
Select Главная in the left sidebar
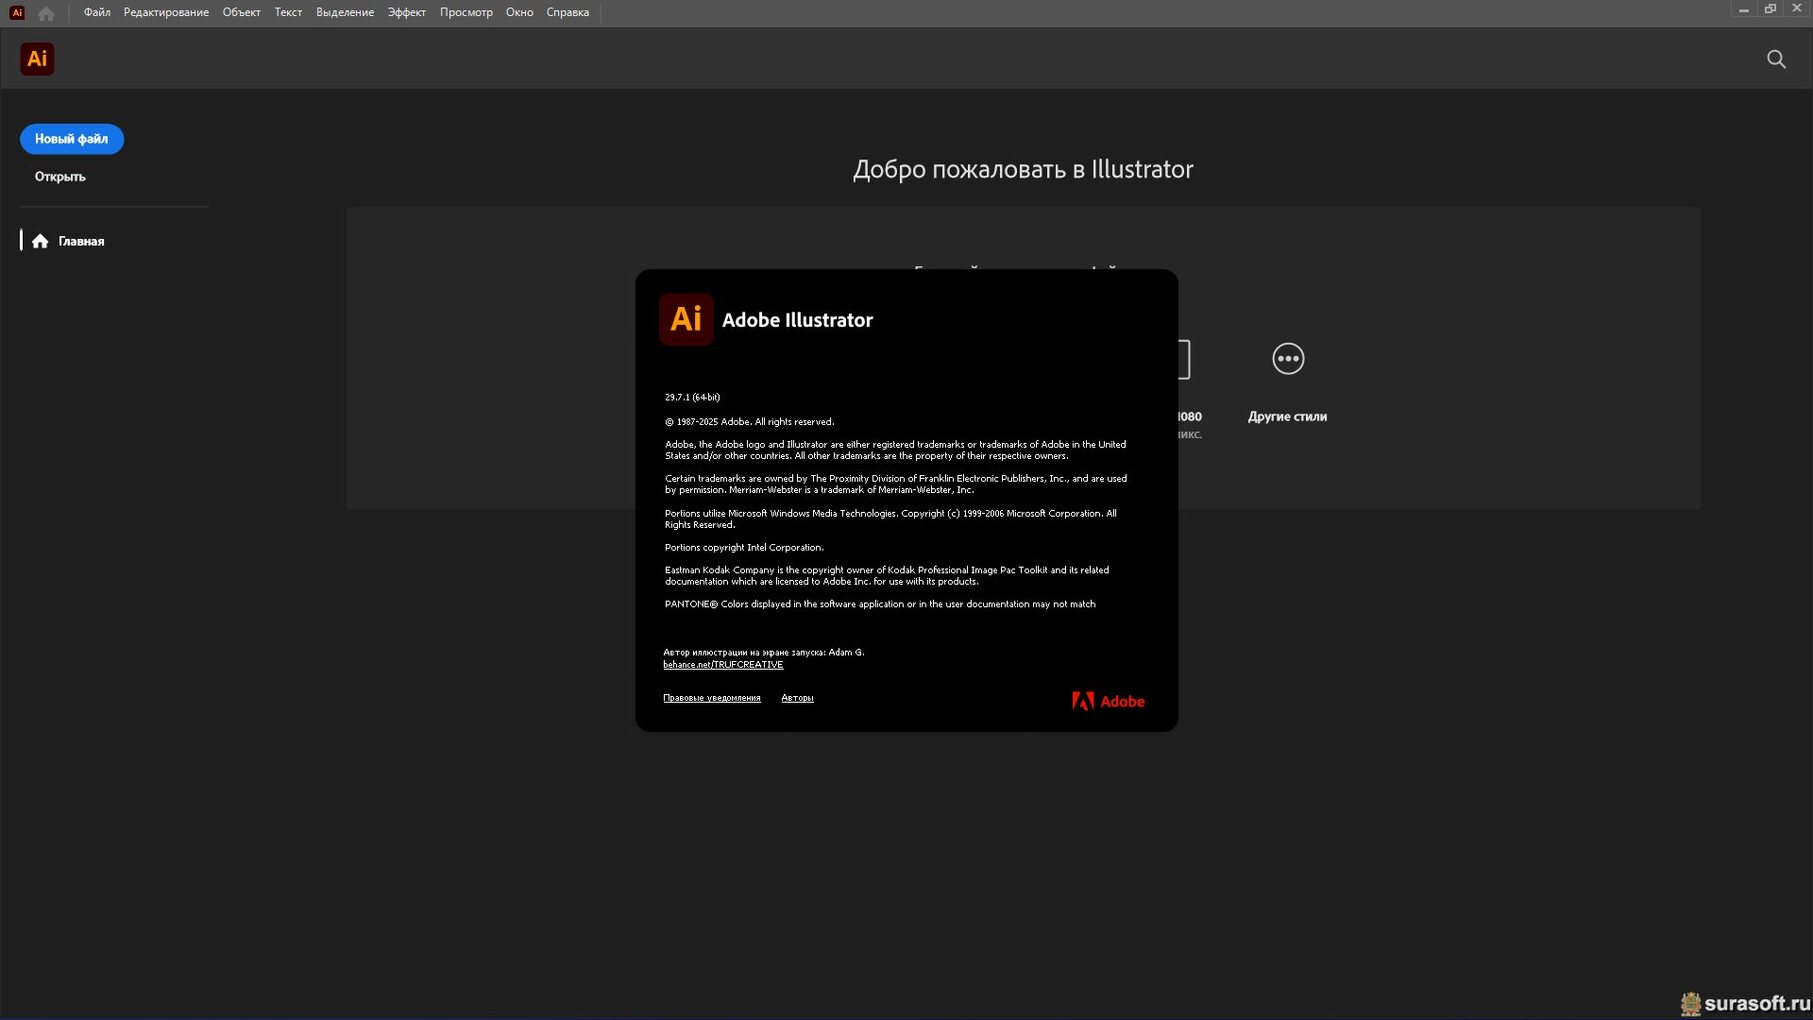point(80,241)
